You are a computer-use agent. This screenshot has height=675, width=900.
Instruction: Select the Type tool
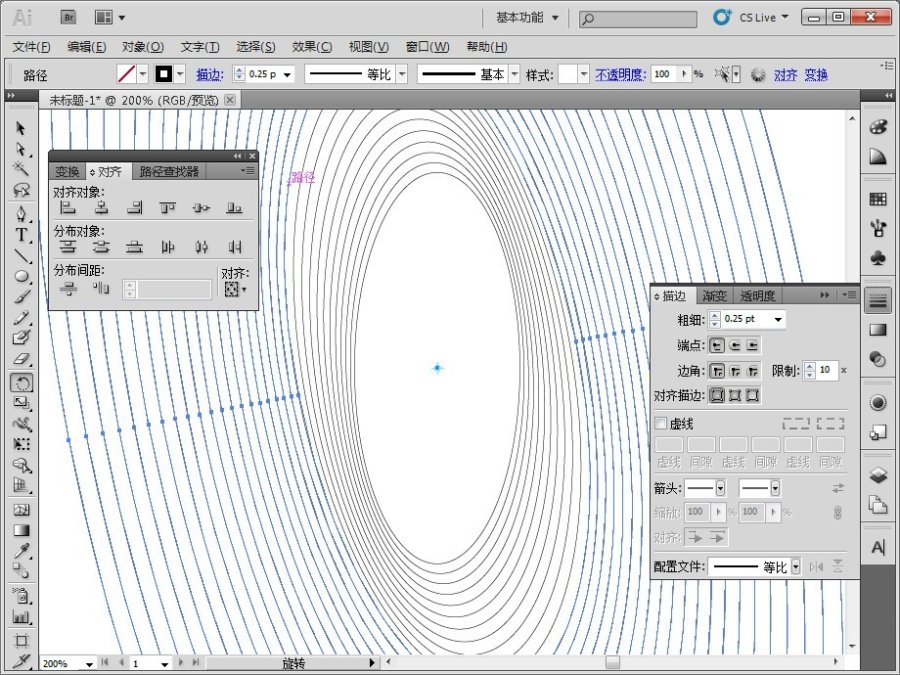tap(21, 235)
